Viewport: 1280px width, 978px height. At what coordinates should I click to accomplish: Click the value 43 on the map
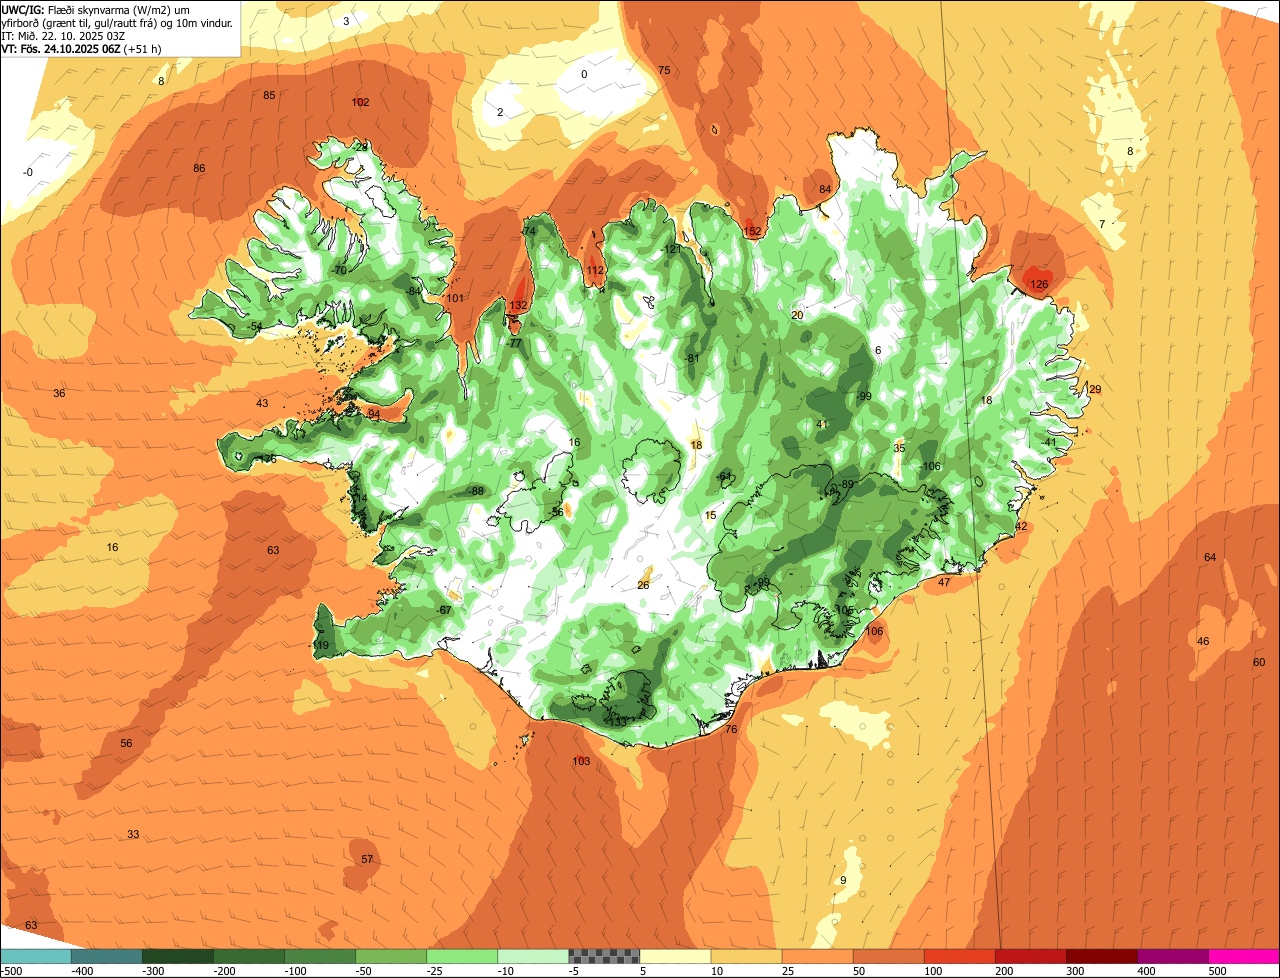point(262,404)
